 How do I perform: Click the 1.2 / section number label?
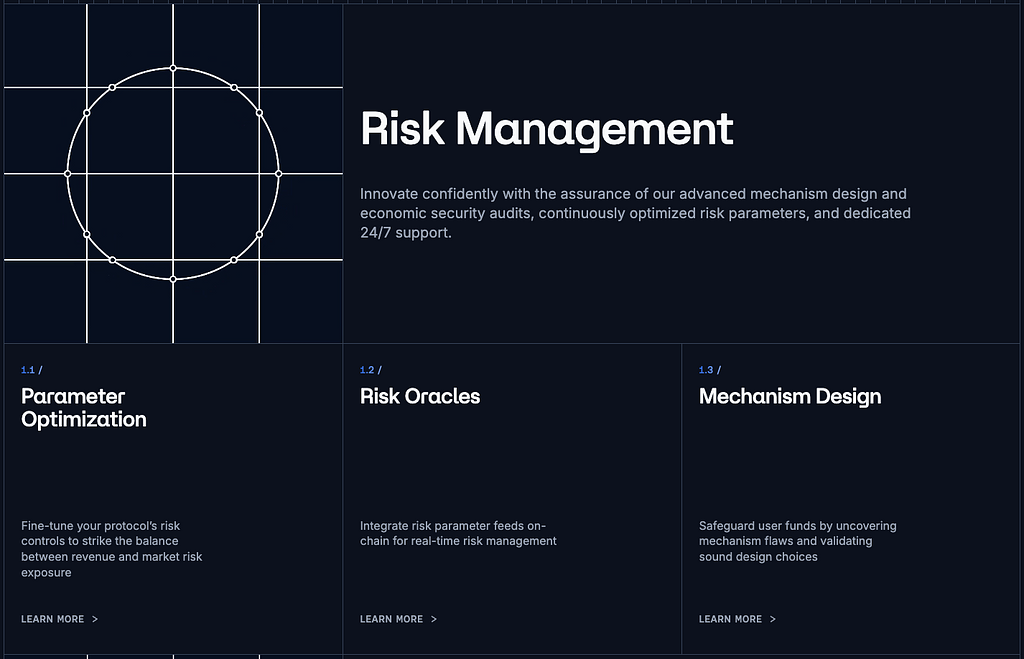[371, 370]
